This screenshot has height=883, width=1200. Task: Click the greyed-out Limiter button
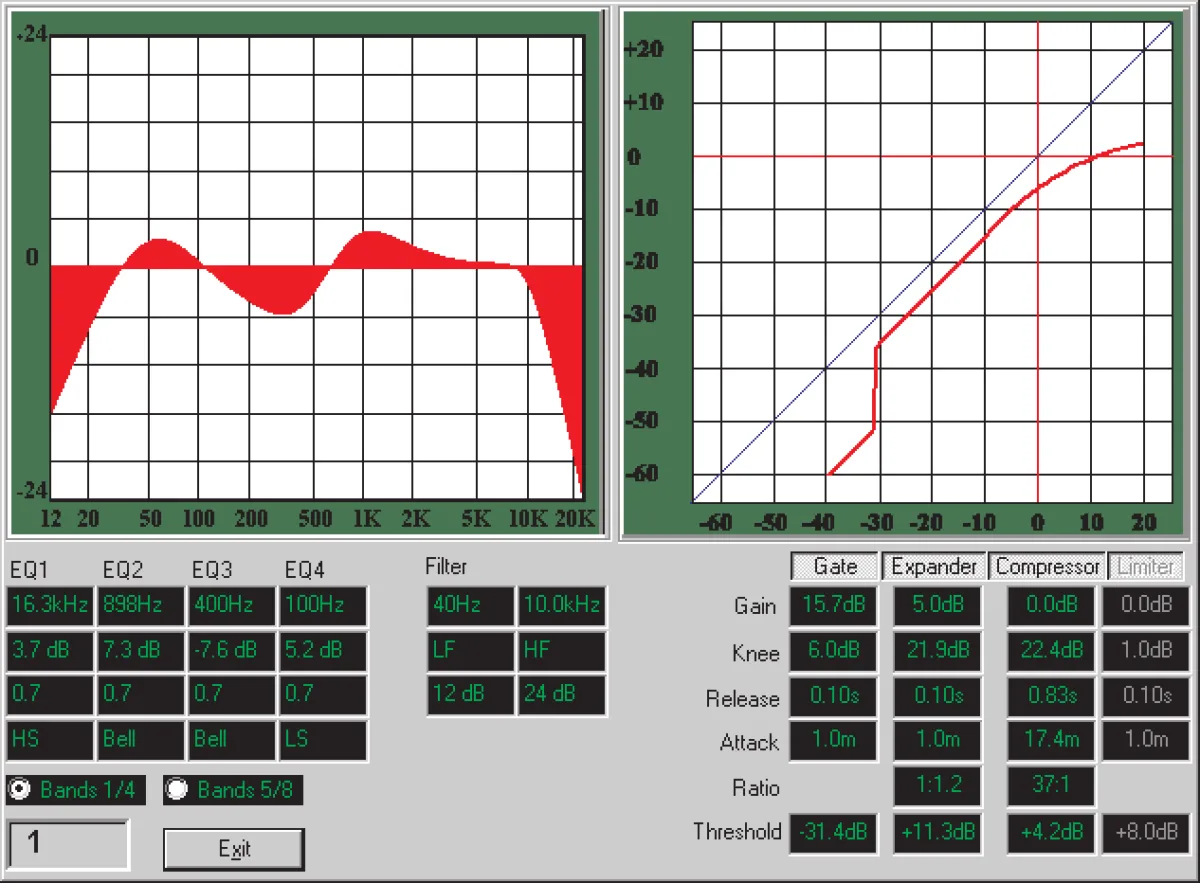(x=1145, y=567)
